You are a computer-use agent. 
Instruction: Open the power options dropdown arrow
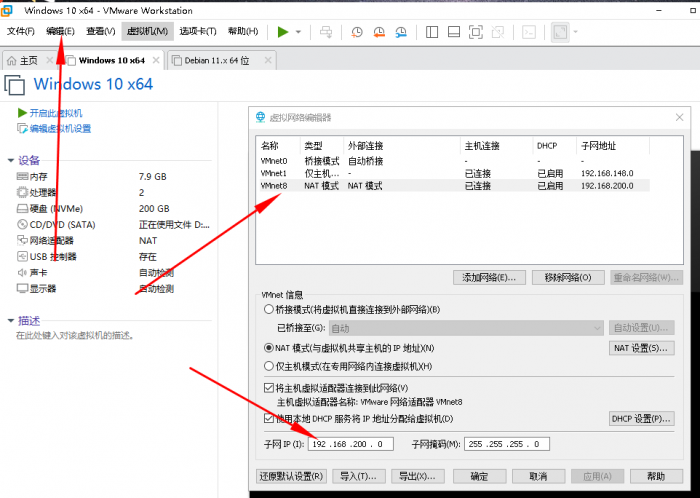(298, 32)
